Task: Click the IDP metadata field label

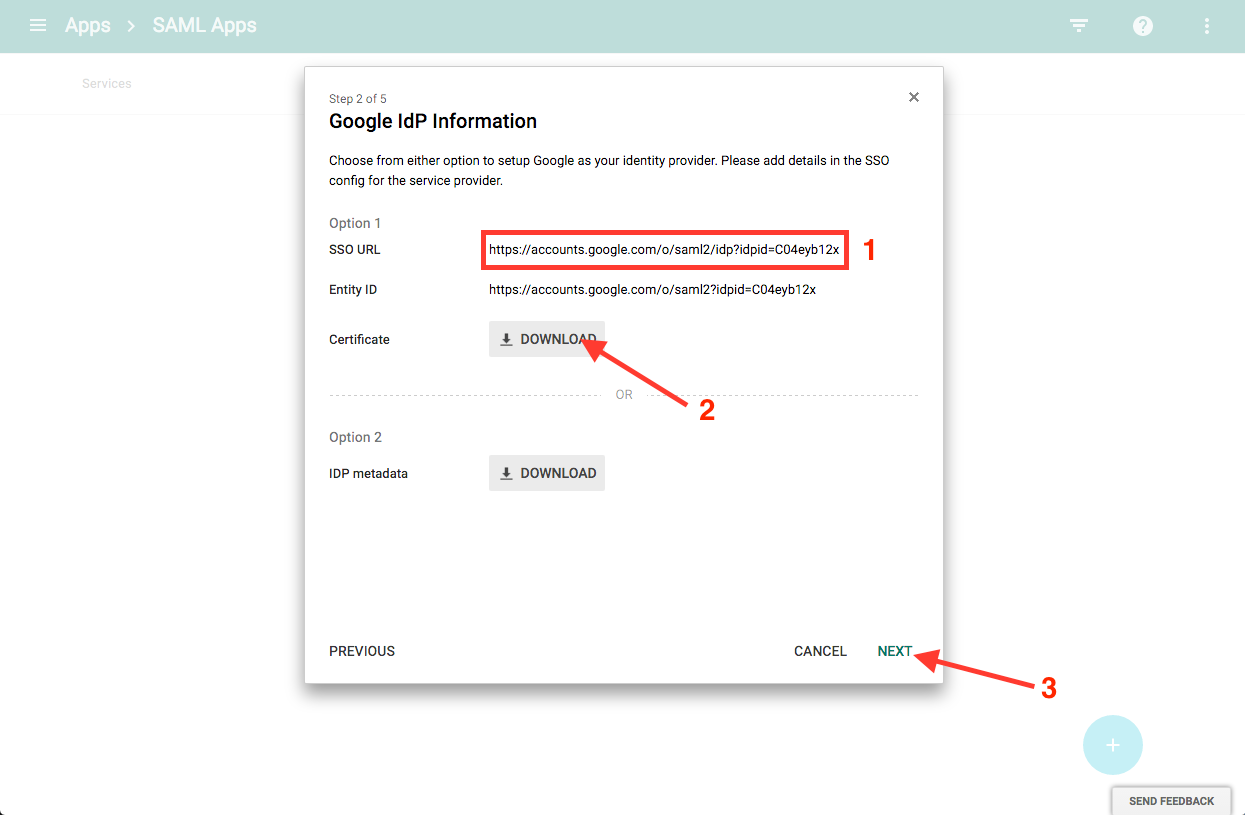Action: [x=368, y=473]
